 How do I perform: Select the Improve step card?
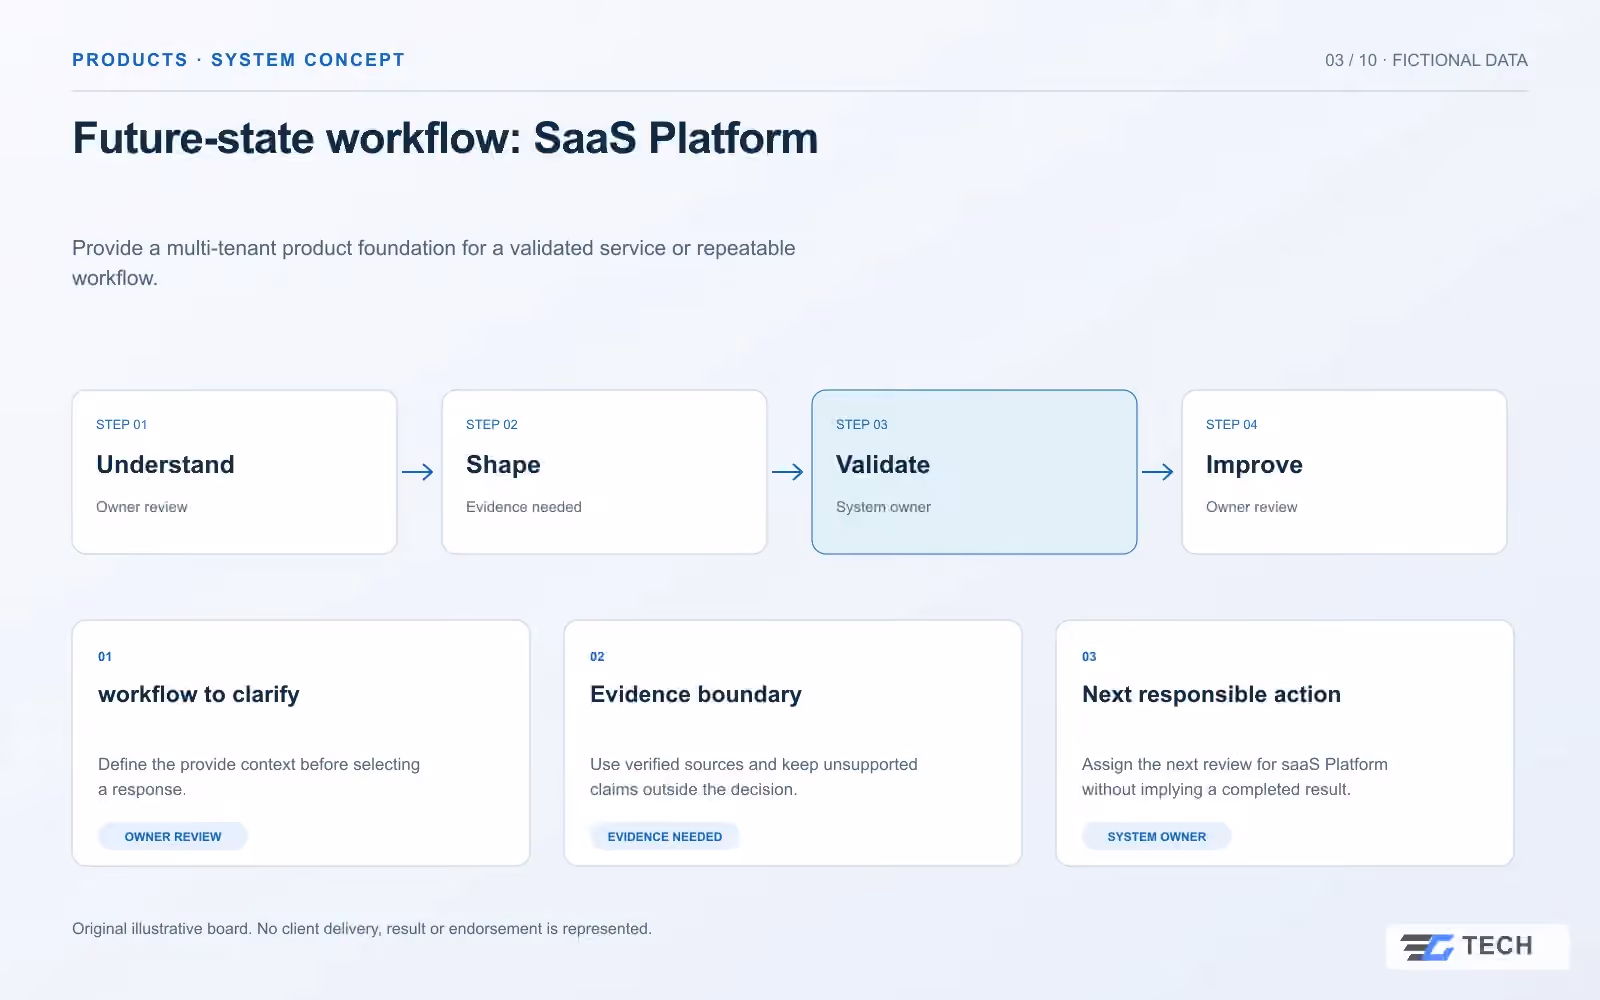click(1344, 472)
